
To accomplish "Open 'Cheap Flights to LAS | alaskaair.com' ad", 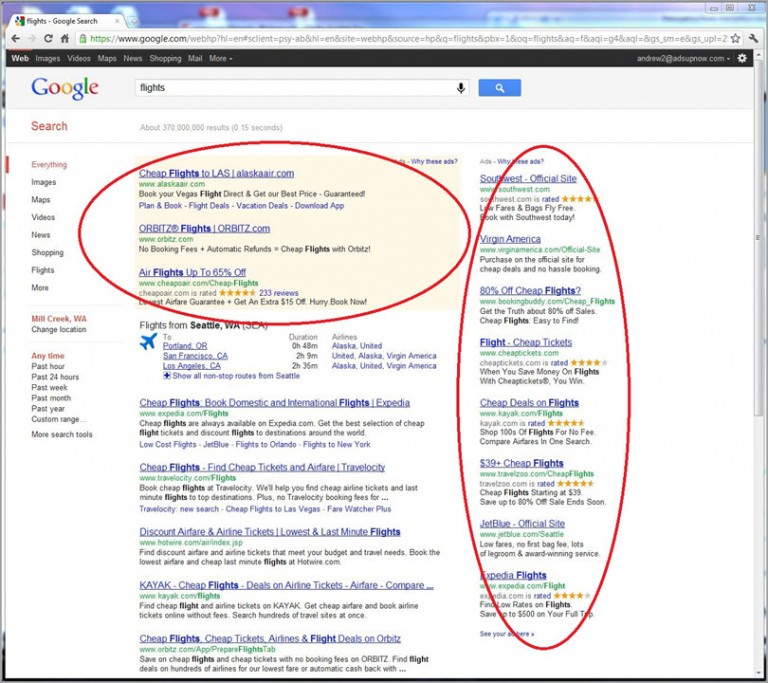I will (216, 174).
